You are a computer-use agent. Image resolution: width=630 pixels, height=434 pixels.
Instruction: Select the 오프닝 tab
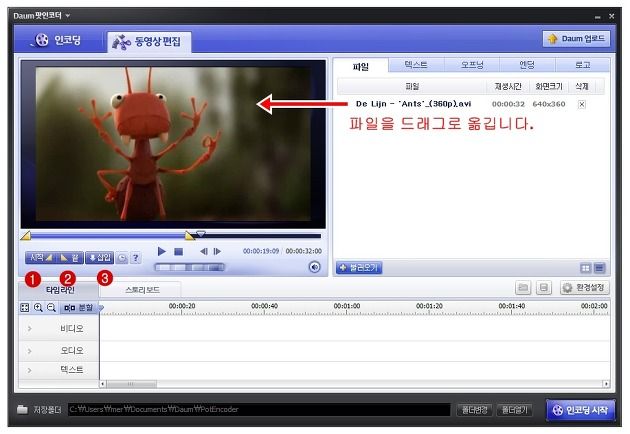472,65
